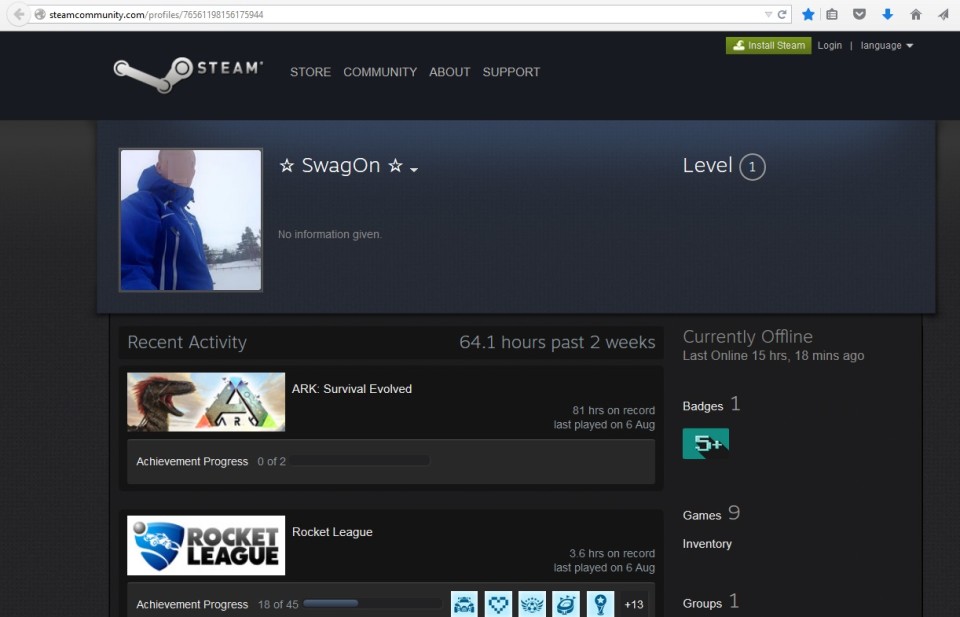
Task: Open the COMMUNITY menu
Action: (x=380, y=72)
